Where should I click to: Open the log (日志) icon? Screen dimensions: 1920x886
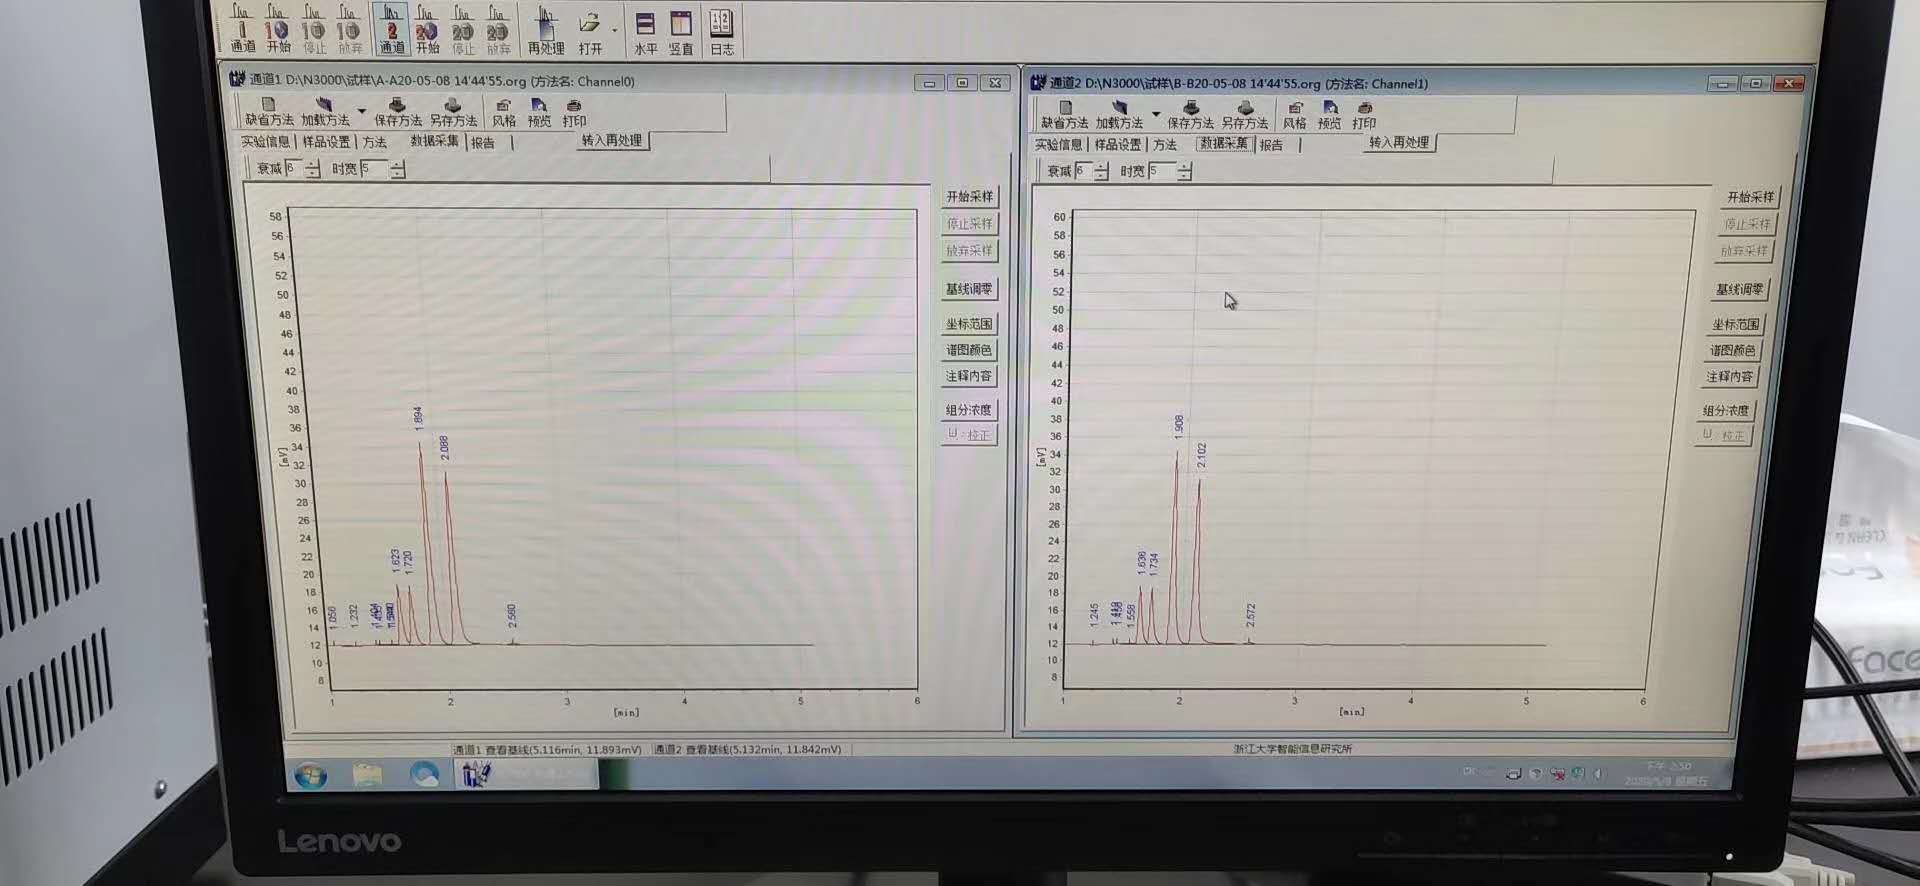pyautogui.click(x=721, y=29)
